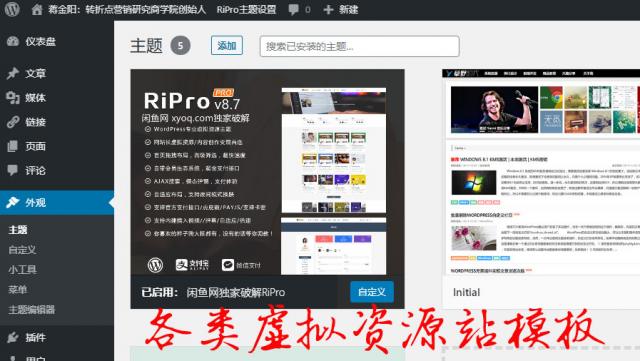
Task: Open comments bubble in admin bar
Action: (293, 9)
